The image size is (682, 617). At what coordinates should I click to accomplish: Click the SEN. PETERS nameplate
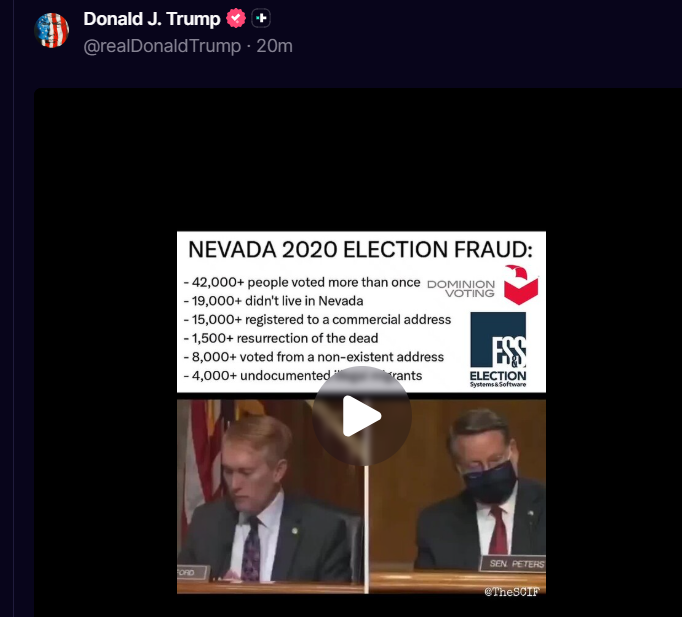(513, 564)
